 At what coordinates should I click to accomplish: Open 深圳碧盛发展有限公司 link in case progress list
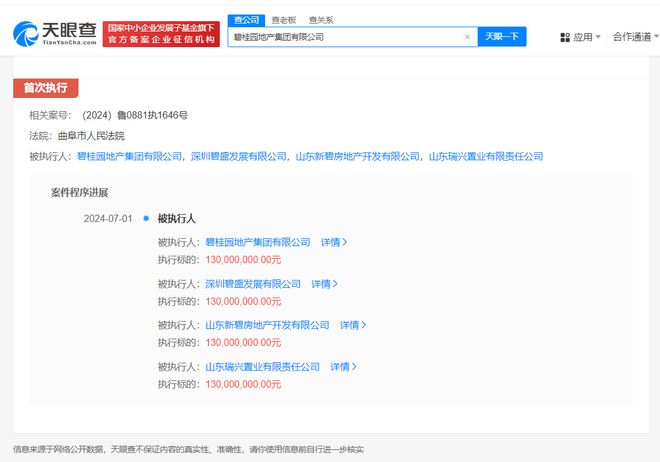pyautogui.click(x=253, y=284)
